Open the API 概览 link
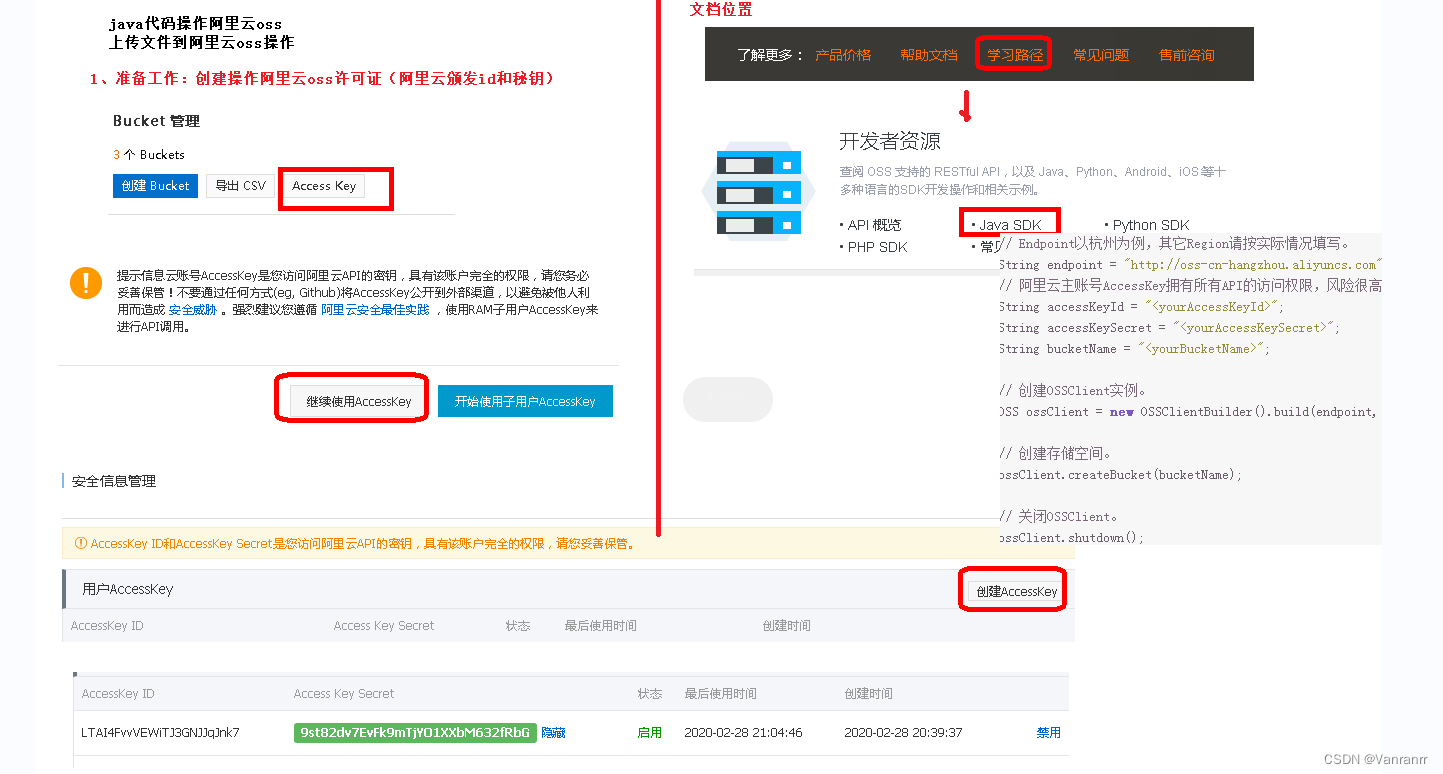 tap(874, 225)
